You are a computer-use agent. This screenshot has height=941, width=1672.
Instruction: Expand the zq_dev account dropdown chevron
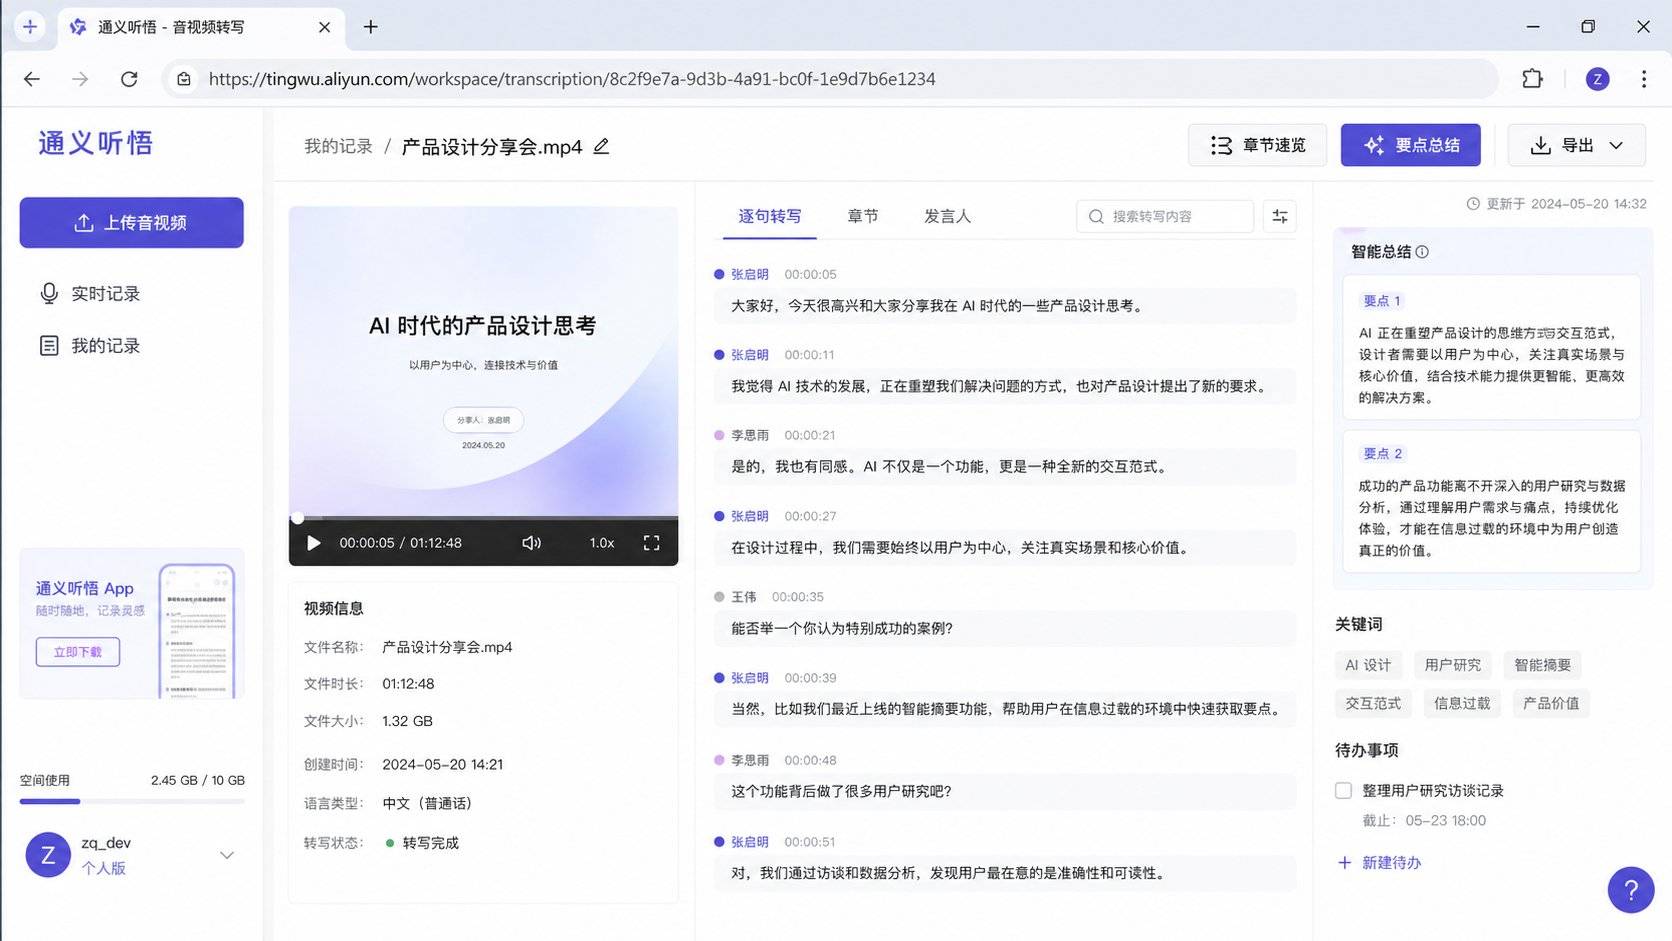(x=227, y=855)
